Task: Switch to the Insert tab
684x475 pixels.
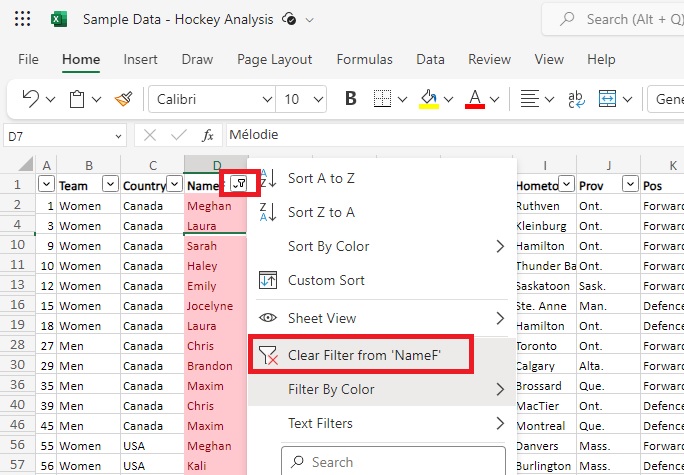Action: tap(140, 59)
